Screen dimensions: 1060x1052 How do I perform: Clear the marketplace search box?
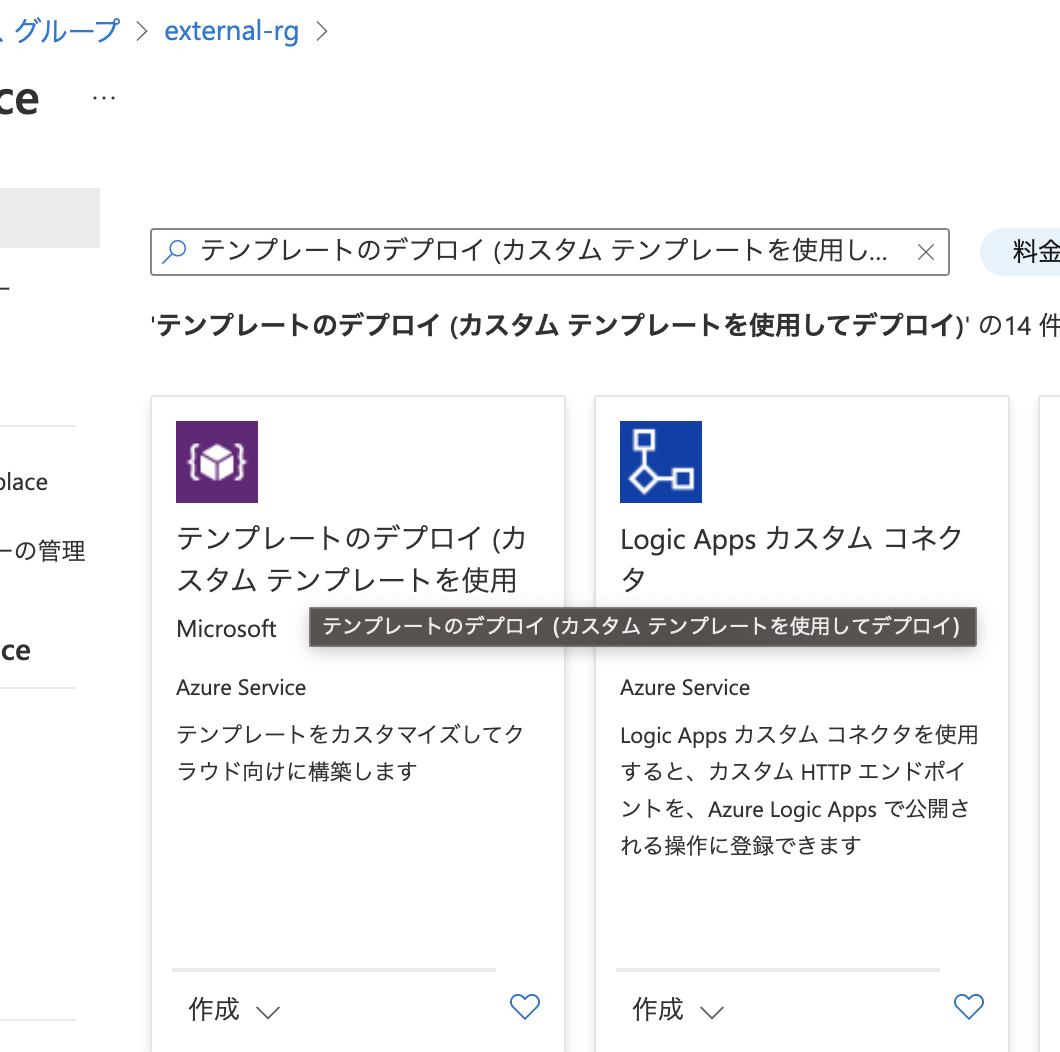tap(925, 252)
